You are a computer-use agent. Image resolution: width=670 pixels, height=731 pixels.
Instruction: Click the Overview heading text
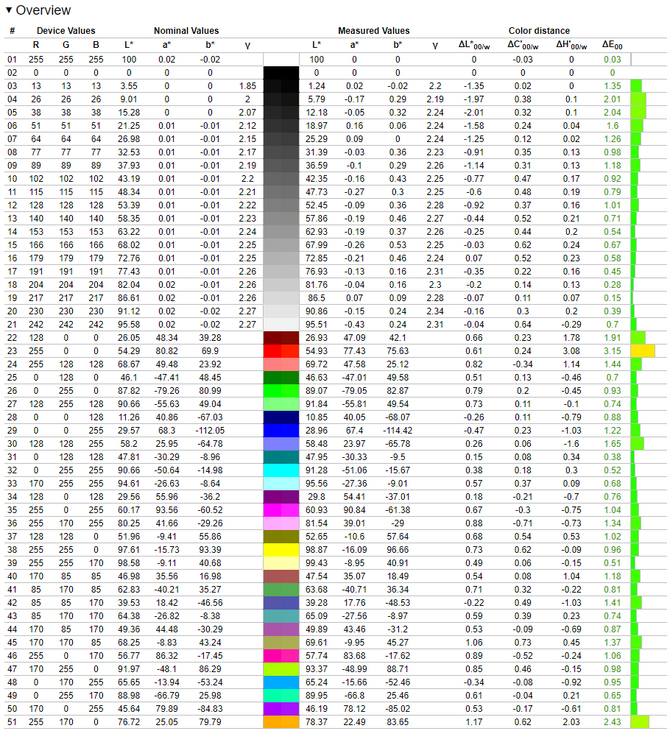(43, 10)
